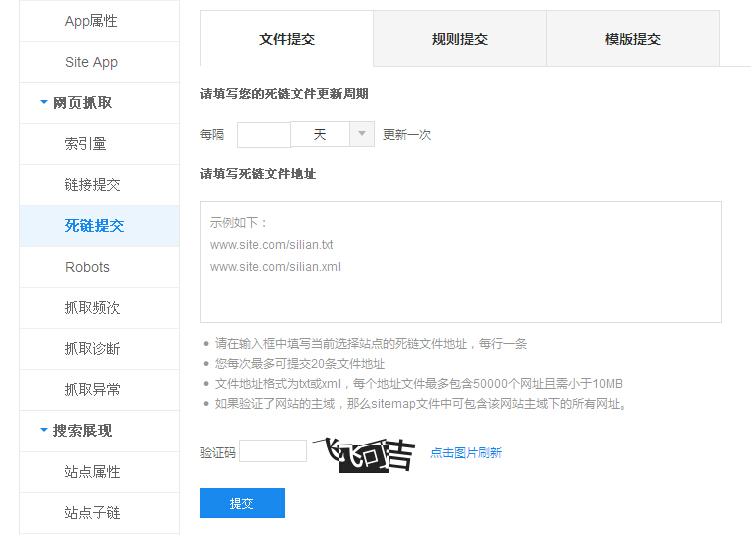The image size is (751, 535).
Task: Open the 天 update-period dropdown
Action: pyautogui.click(x=361, y=134)
